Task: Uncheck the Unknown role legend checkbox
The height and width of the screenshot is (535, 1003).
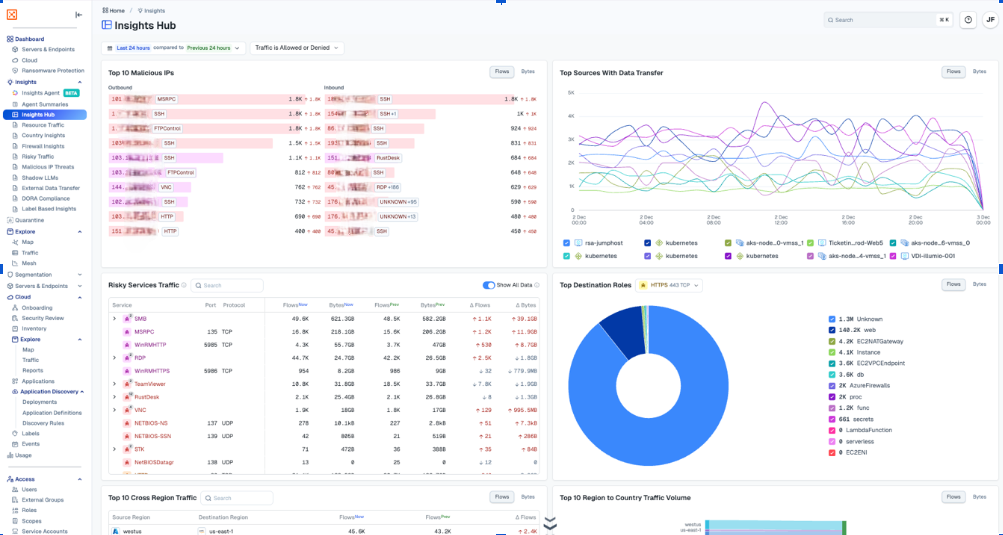Action: click(832, 319)
